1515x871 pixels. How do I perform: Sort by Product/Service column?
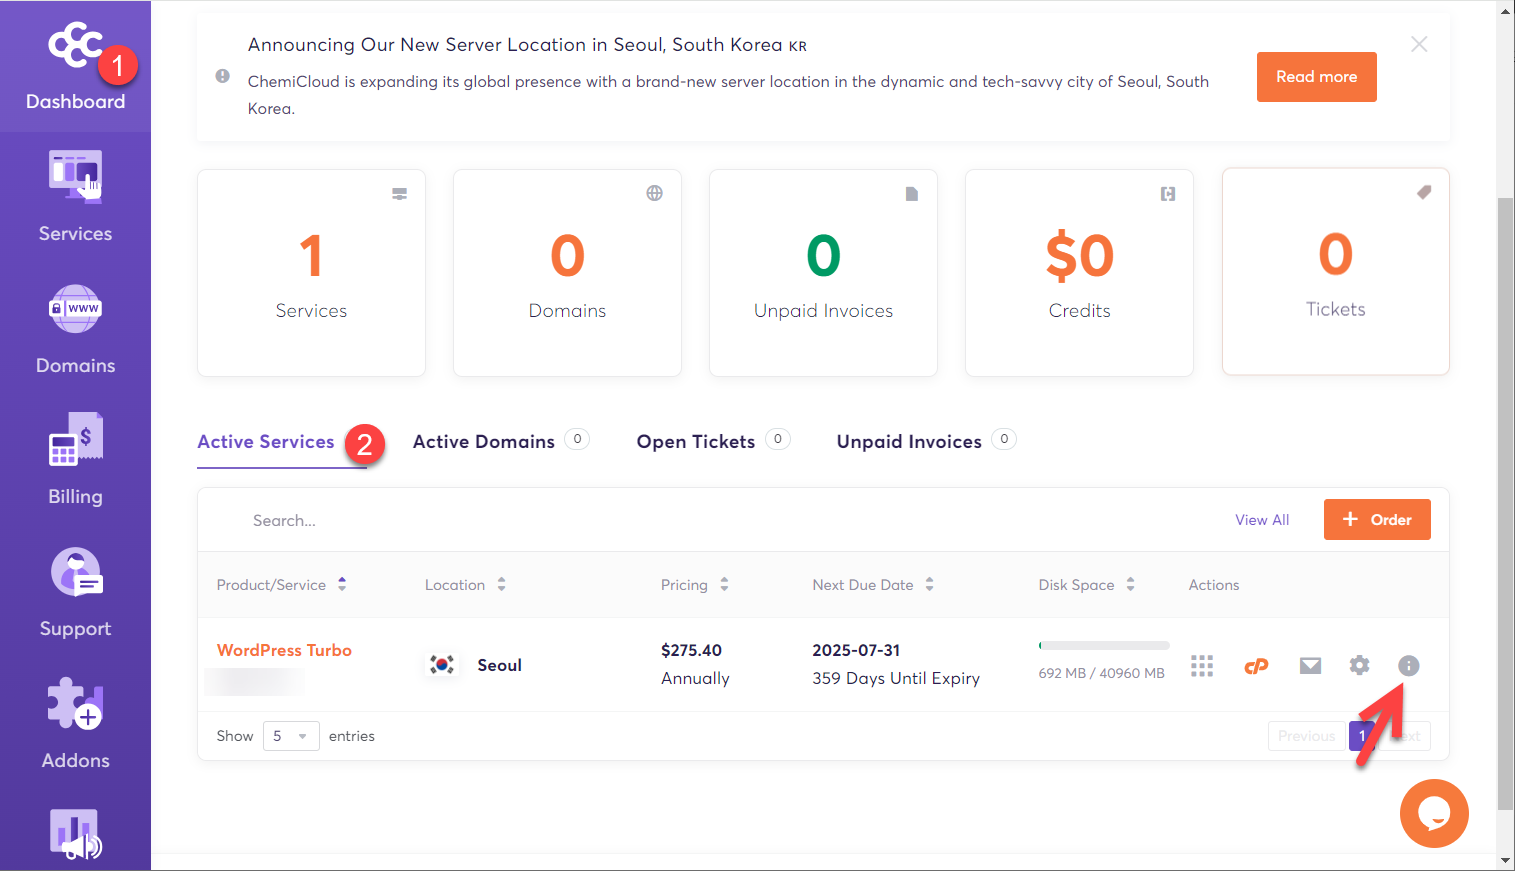(x=282, y=585)
